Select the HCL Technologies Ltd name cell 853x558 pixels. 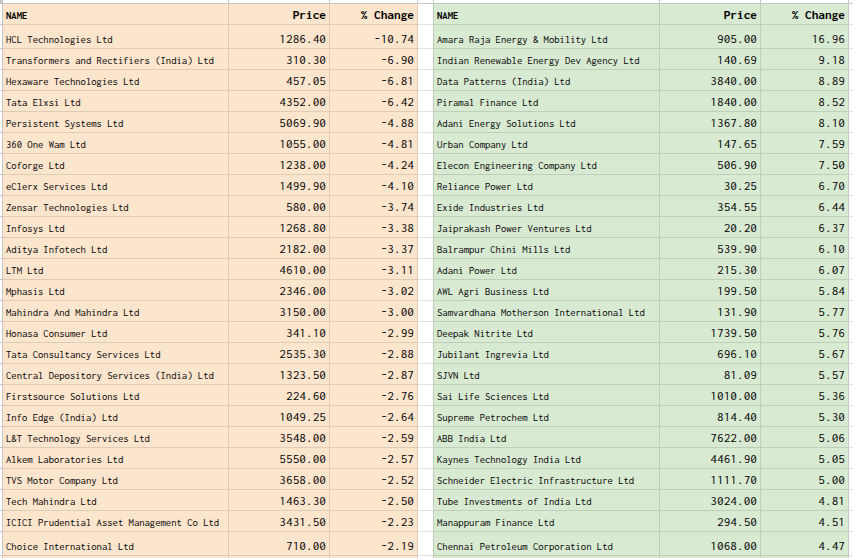(x=115, y=39)
